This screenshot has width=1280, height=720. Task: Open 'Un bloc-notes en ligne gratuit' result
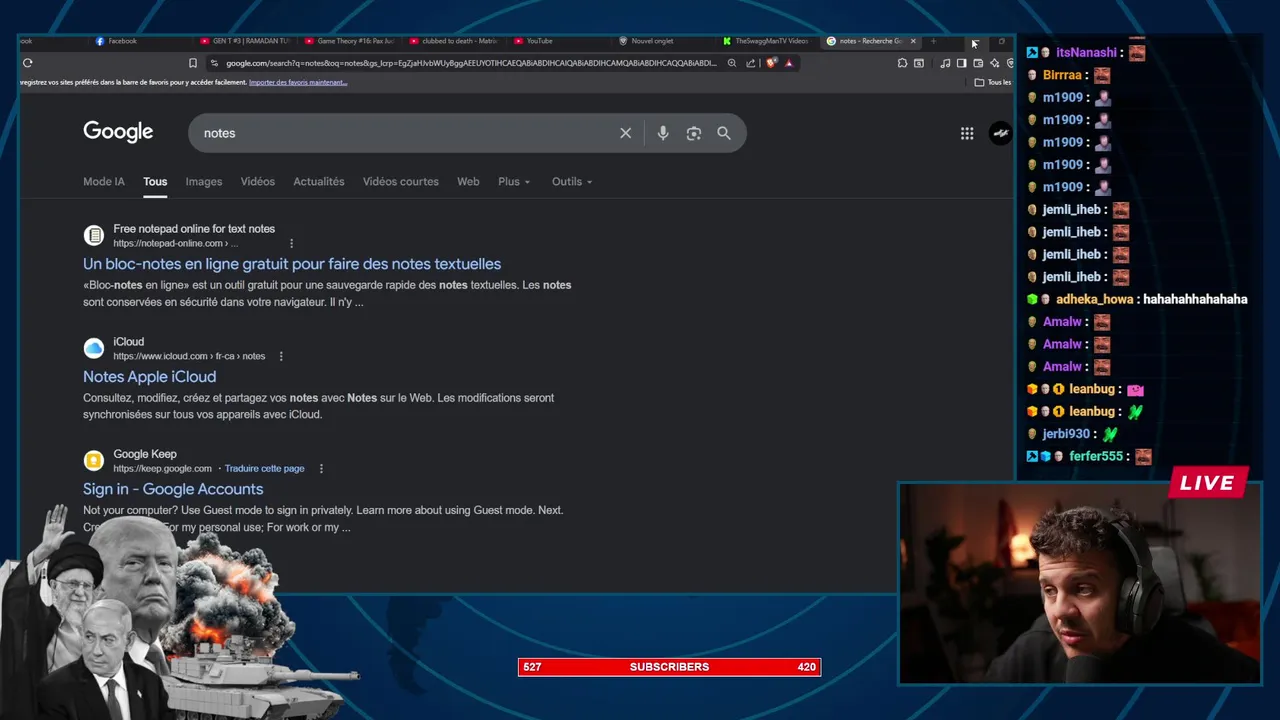point(292,264)
